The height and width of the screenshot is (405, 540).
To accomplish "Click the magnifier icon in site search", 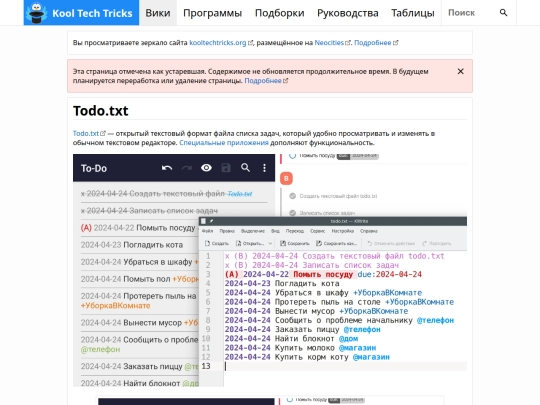I will [503, 13].
